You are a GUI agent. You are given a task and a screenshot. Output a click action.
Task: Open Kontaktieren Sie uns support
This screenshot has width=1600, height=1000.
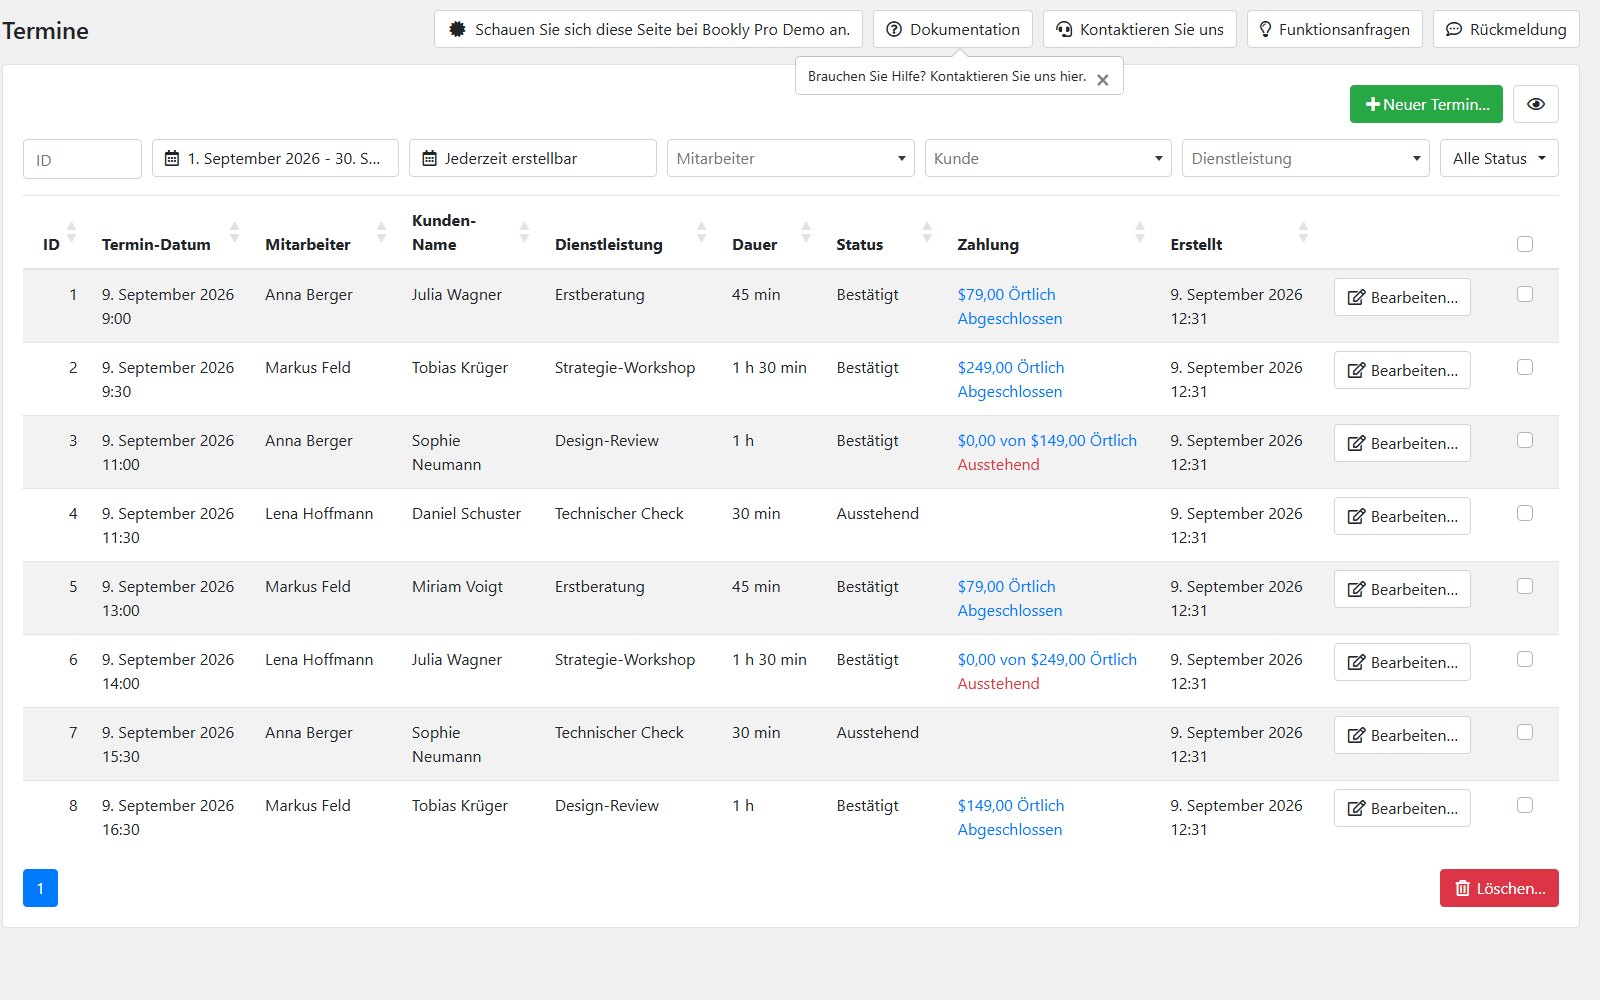coord(1140,29)
